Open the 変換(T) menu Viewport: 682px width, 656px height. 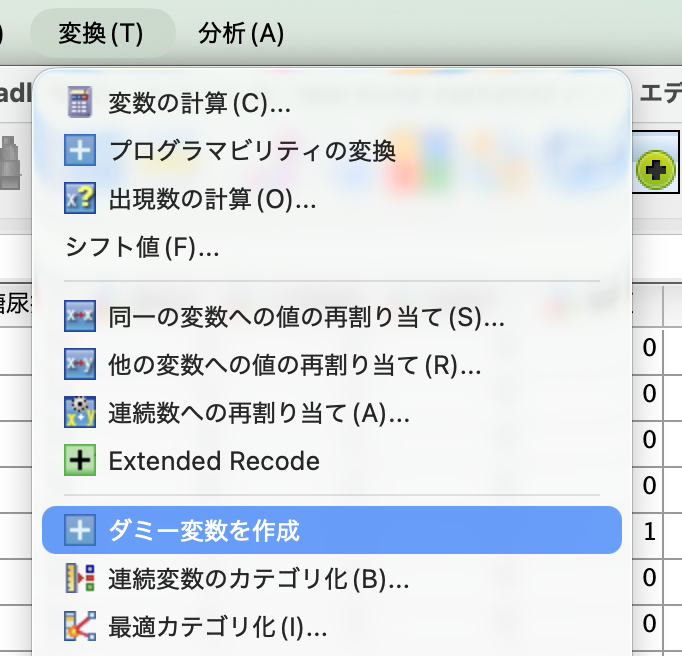tap(102, 33)
